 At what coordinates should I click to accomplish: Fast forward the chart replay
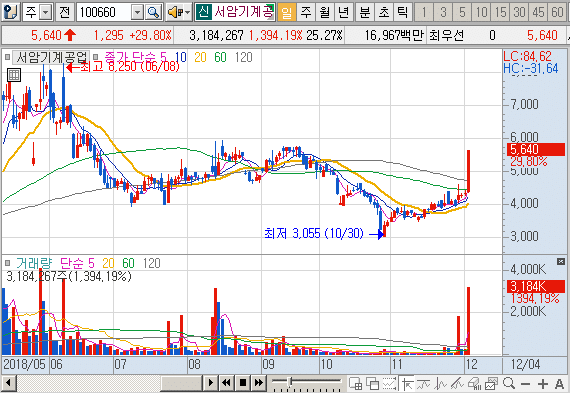[x=258, y=383]
